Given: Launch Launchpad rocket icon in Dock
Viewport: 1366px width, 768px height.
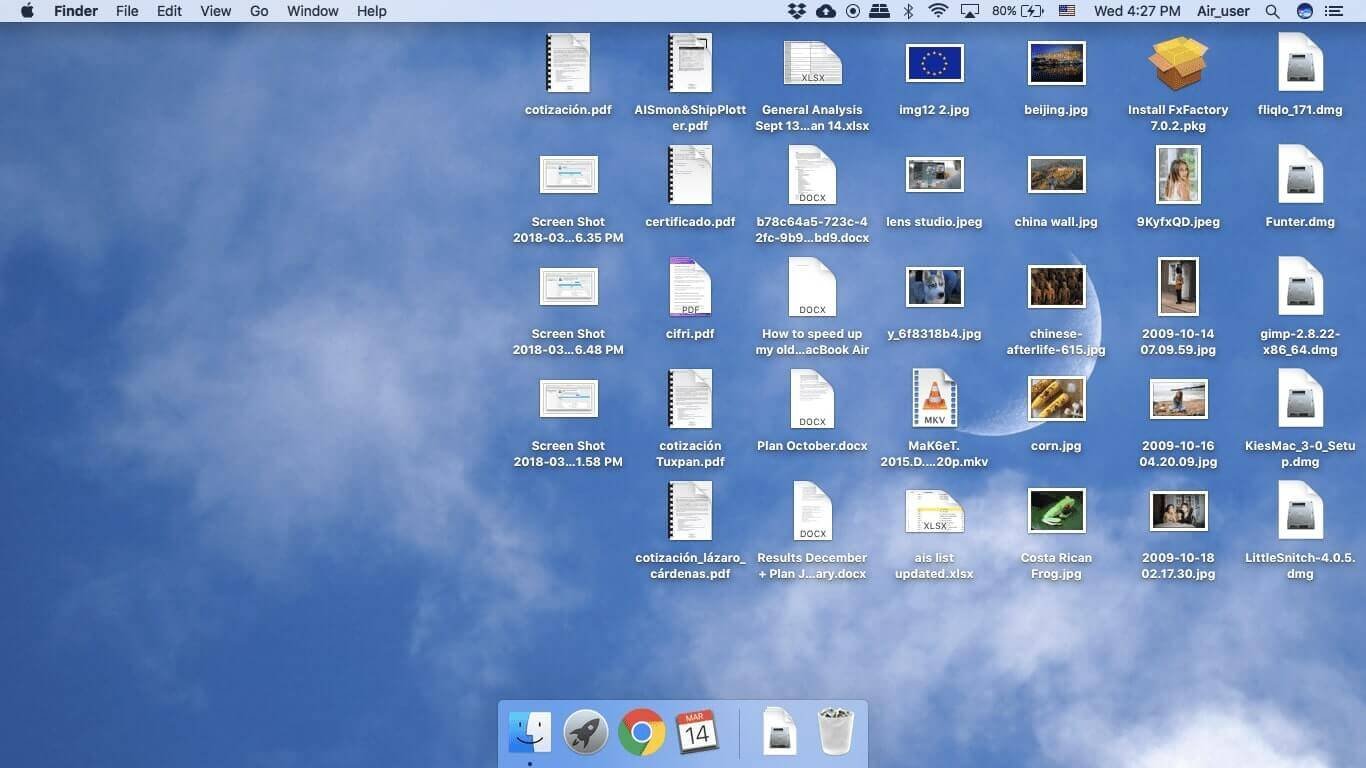Looking at the screenshot, I should coord(585,733).
